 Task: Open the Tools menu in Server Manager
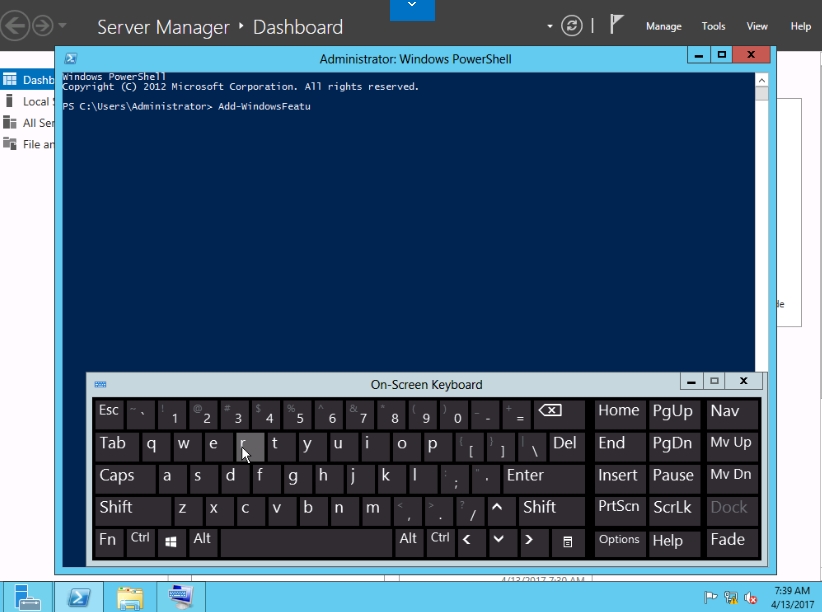(x=713, y=27)
